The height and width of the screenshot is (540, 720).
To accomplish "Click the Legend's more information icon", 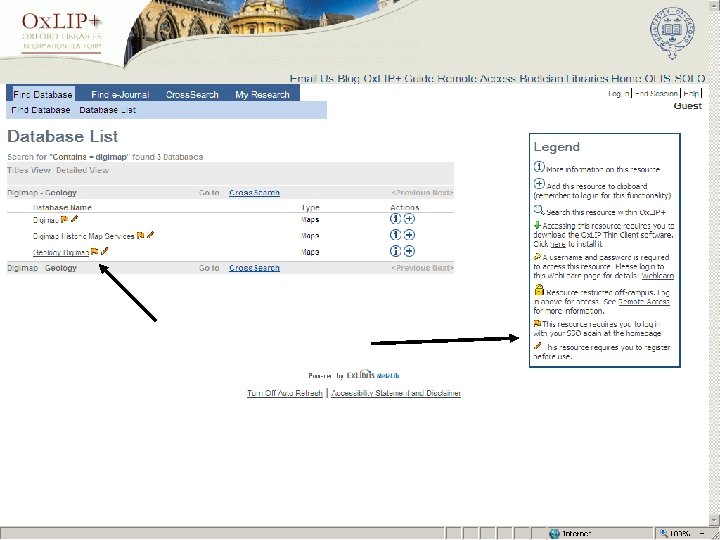I will [539, 167].
